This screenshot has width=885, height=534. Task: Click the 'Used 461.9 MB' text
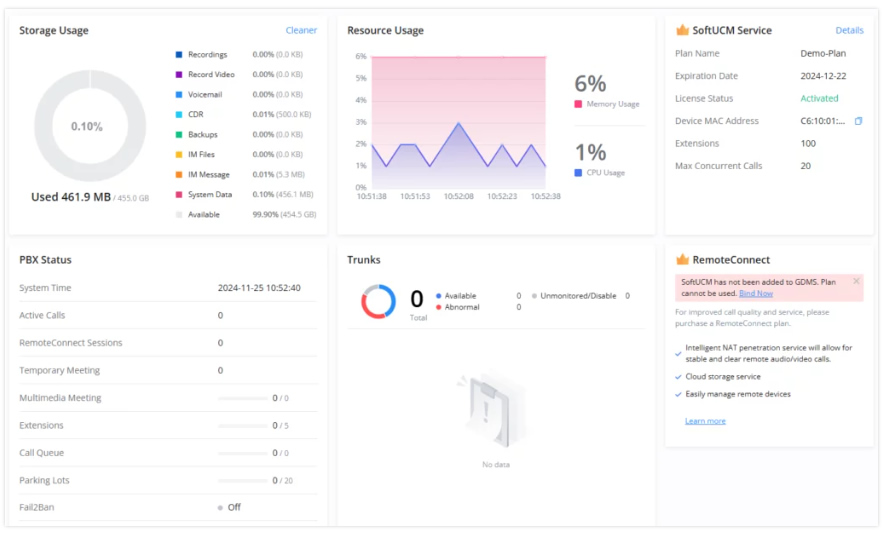click(71, 197)
